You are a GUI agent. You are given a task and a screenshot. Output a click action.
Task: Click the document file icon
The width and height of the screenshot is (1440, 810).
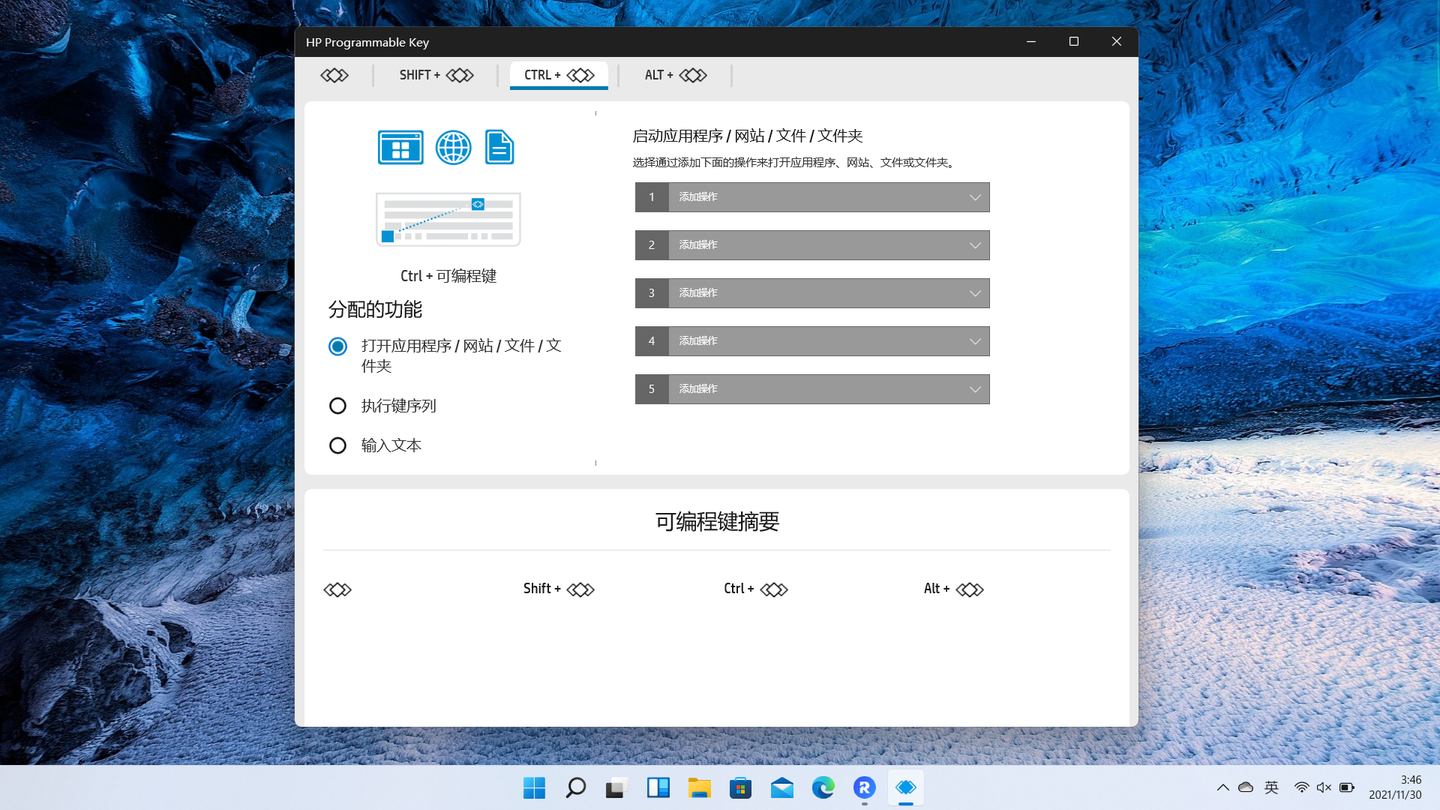click(499, 147)
